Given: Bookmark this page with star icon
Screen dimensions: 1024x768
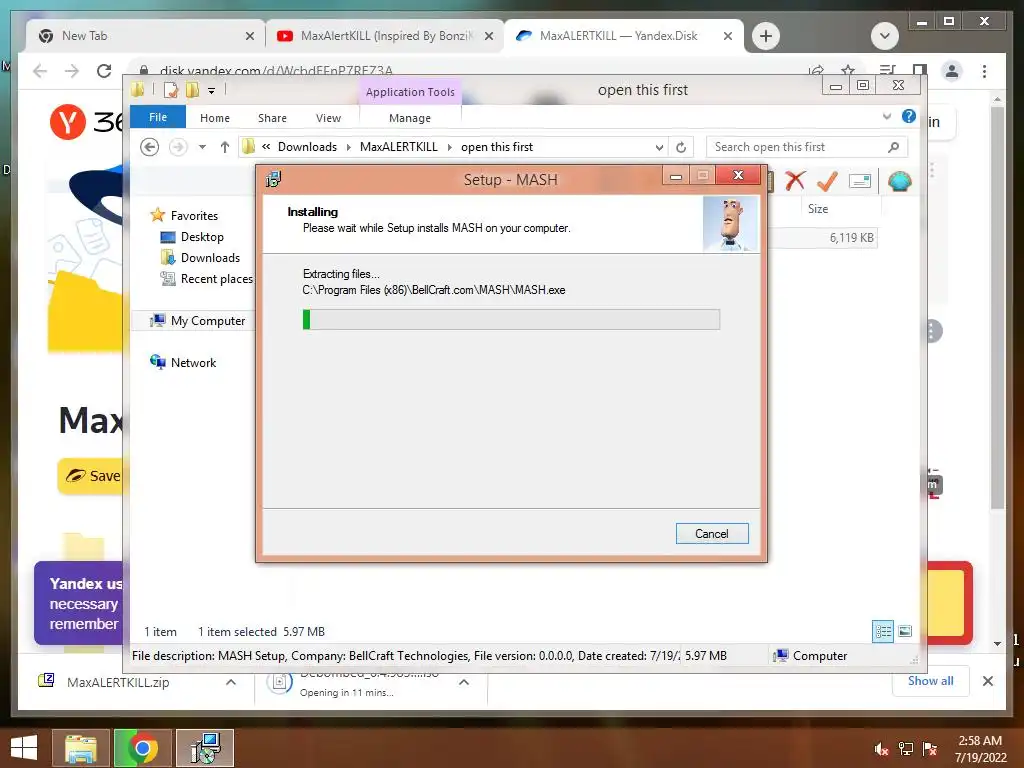Looking at the screenshot, I should pos(848,71).
